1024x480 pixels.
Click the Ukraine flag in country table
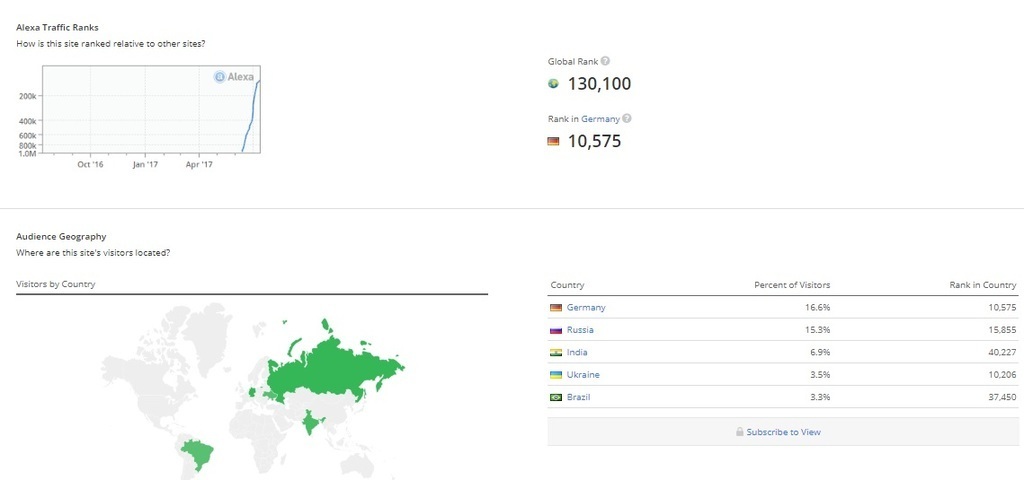click(x=556, y=375)
